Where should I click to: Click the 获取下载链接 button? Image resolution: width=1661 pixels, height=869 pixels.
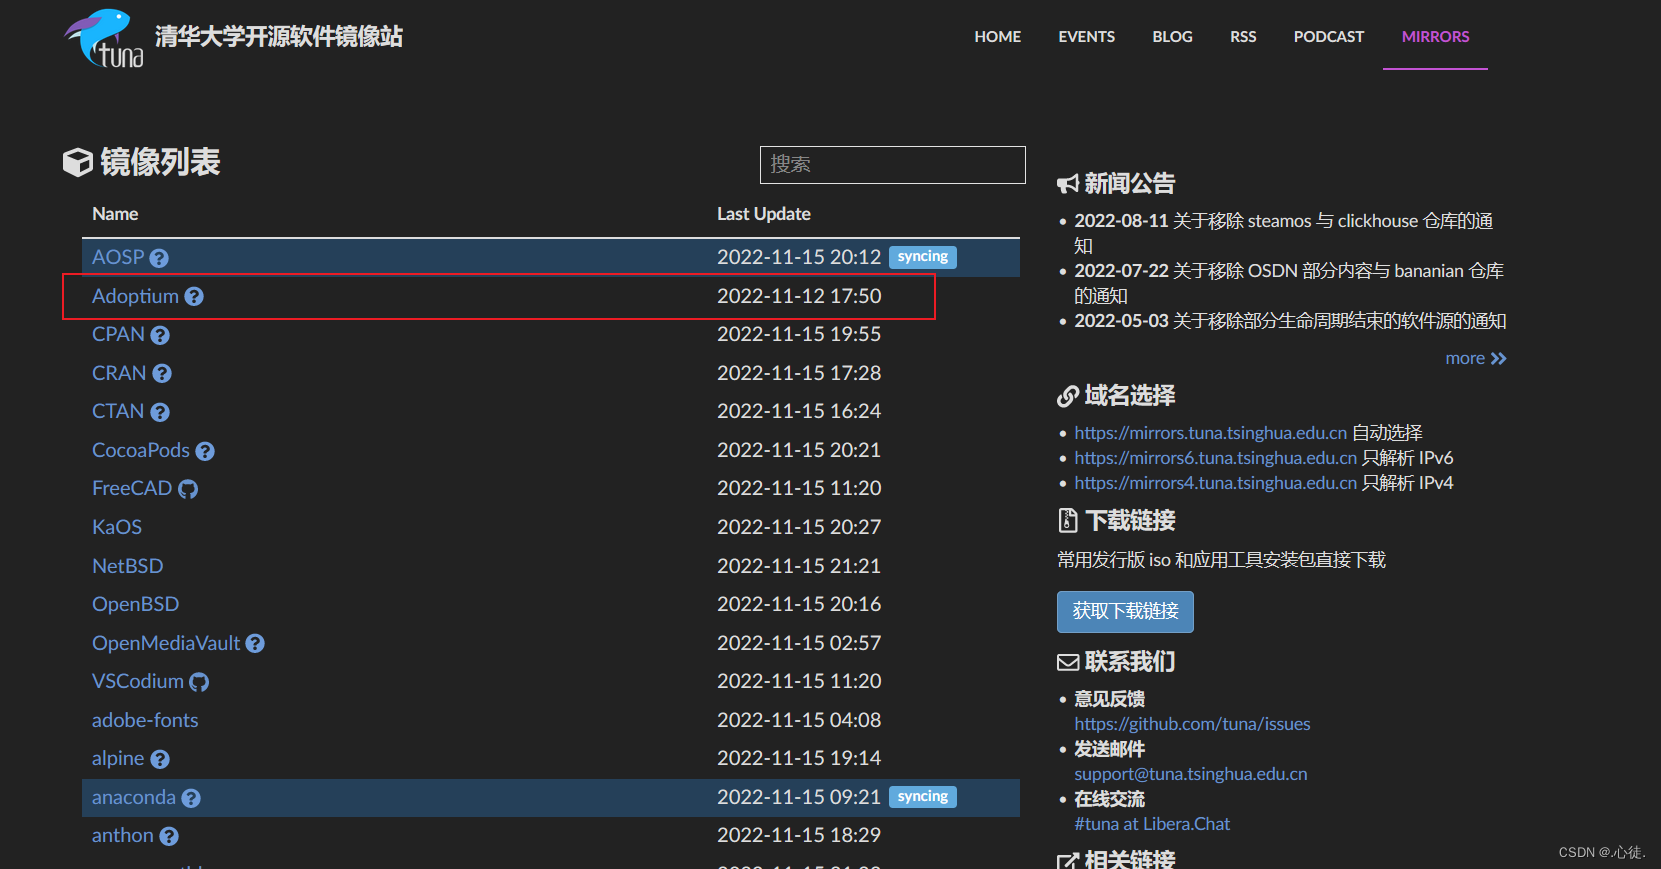[1125, 612]
